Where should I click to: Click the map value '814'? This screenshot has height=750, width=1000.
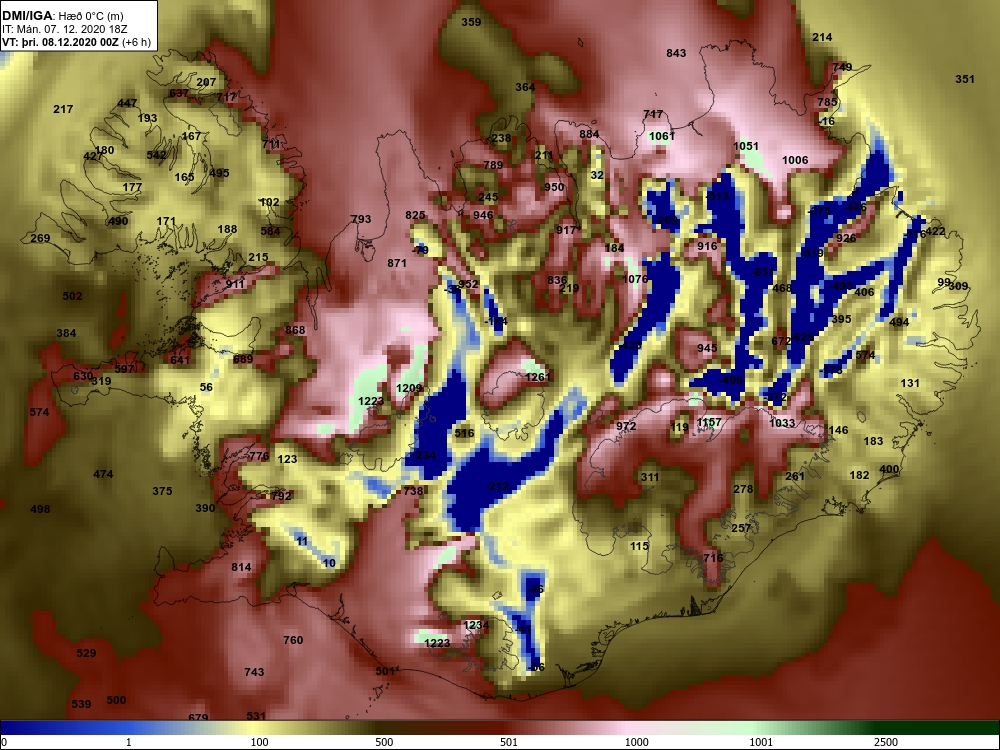click(x=241, y=567)
